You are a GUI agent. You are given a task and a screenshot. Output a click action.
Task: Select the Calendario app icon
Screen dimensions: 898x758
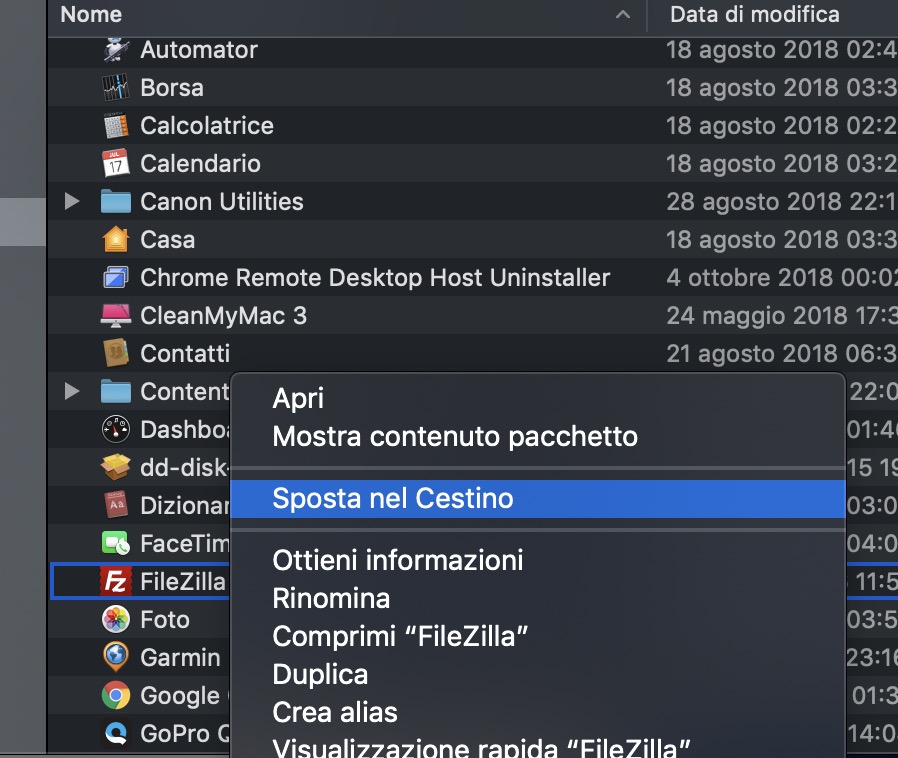click(x=116, y=164)
